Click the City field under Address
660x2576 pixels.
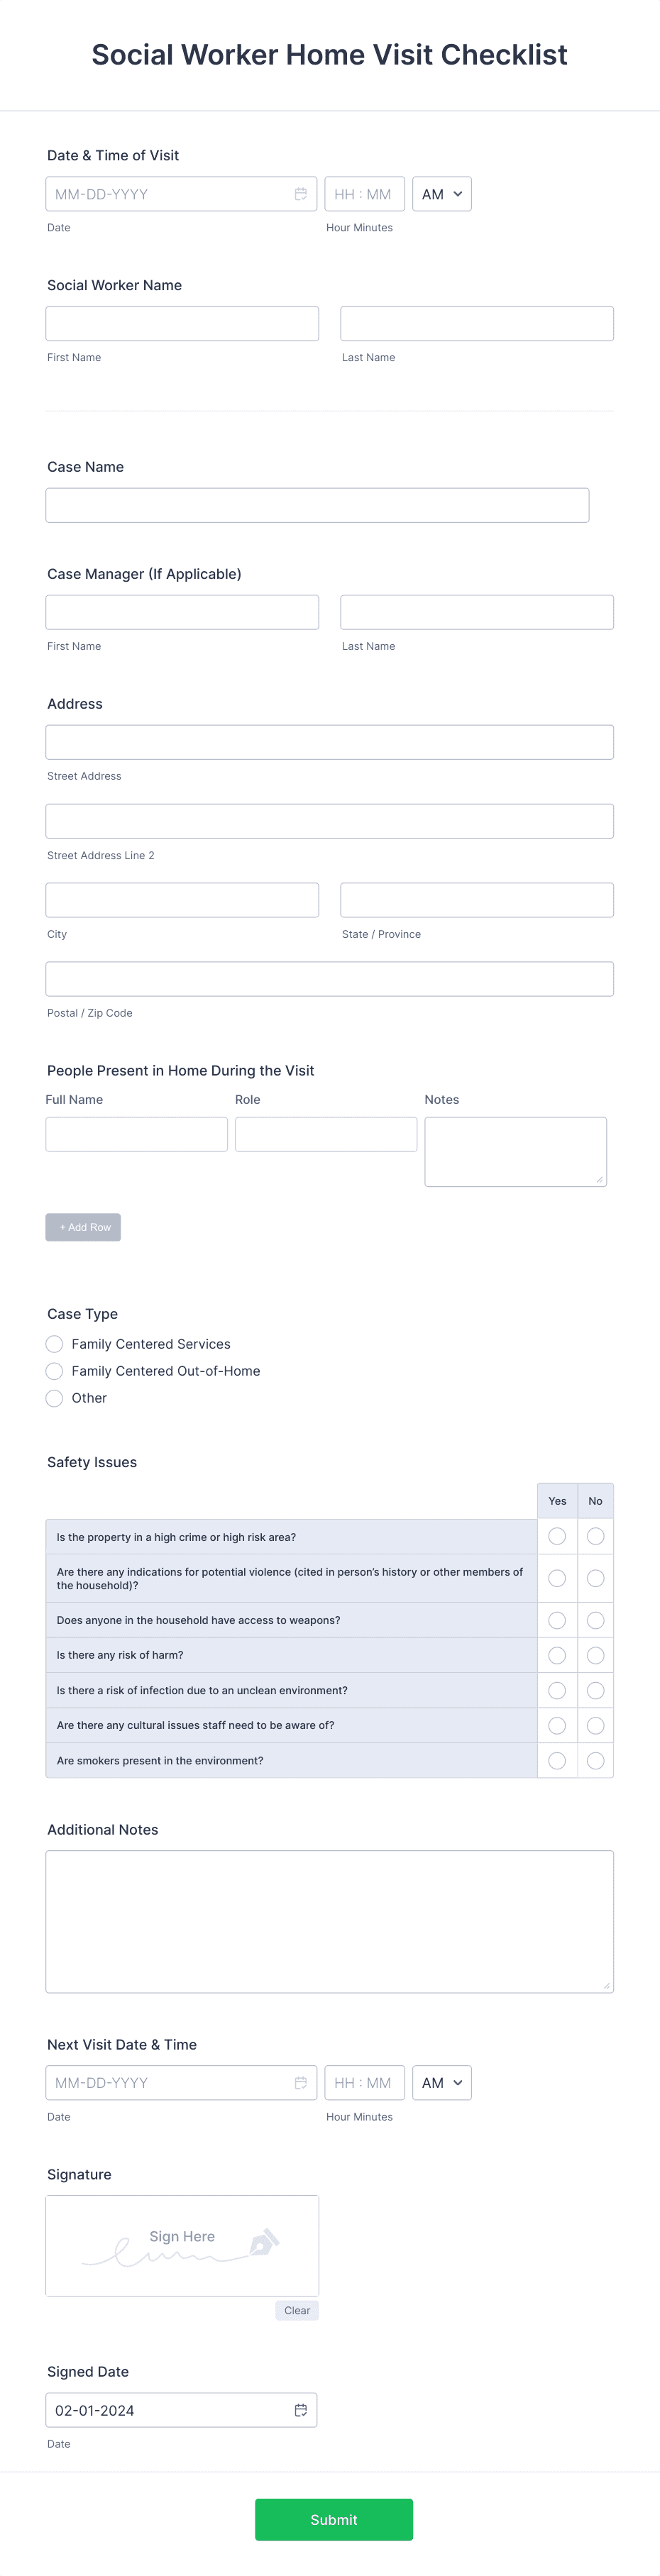[x=182, y=899]
